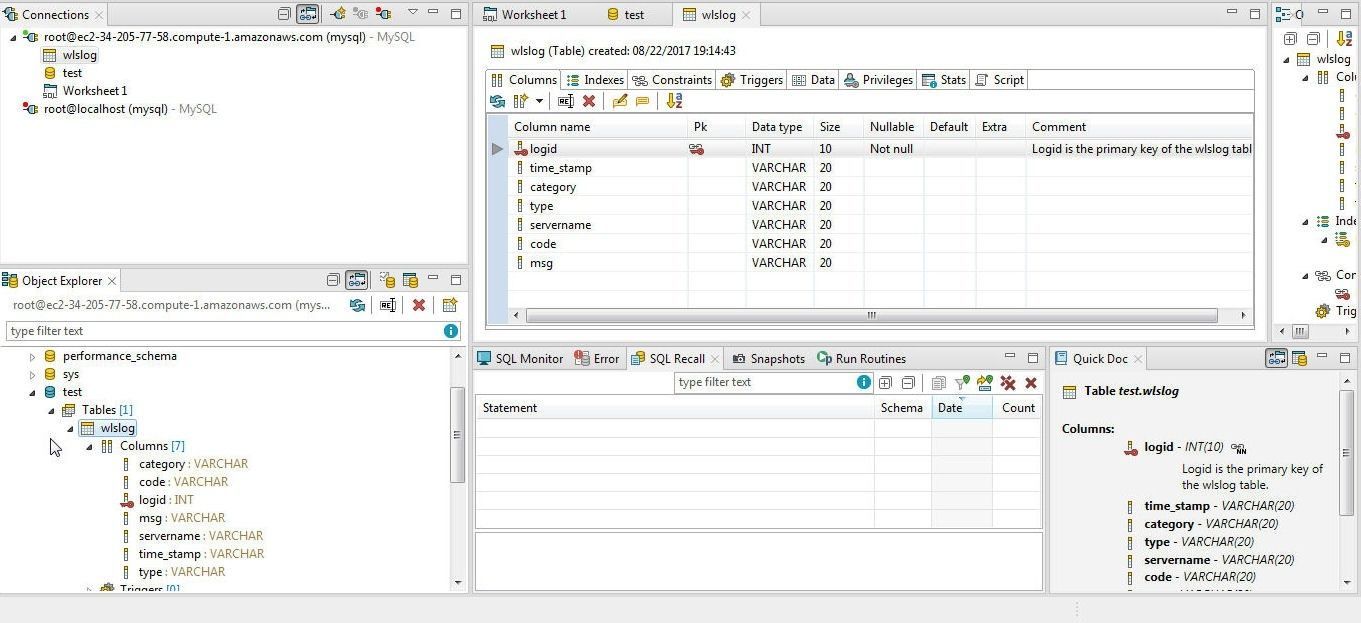Open the add column dropdown arrow
Image resolution: width=1361 pixels, height=623 pixels.
[x=539, y=101]
